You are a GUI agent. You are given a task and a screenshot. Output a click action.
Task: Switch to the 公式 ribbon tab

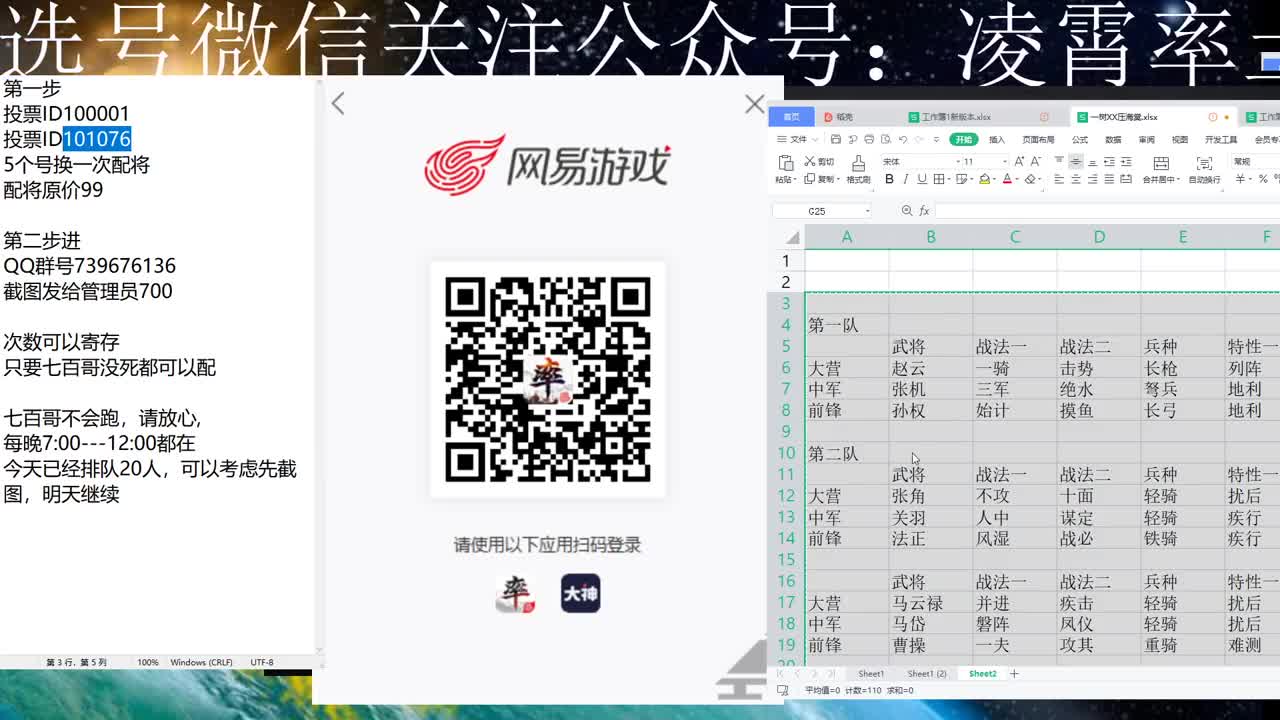[x=1080, y=140]
